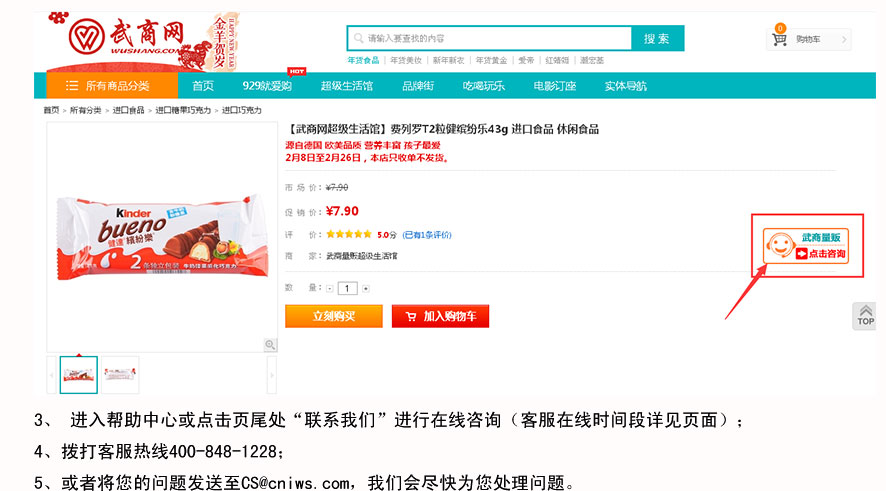
Task: Click the 立刻购买 button
Action: [x=334, y=316]
